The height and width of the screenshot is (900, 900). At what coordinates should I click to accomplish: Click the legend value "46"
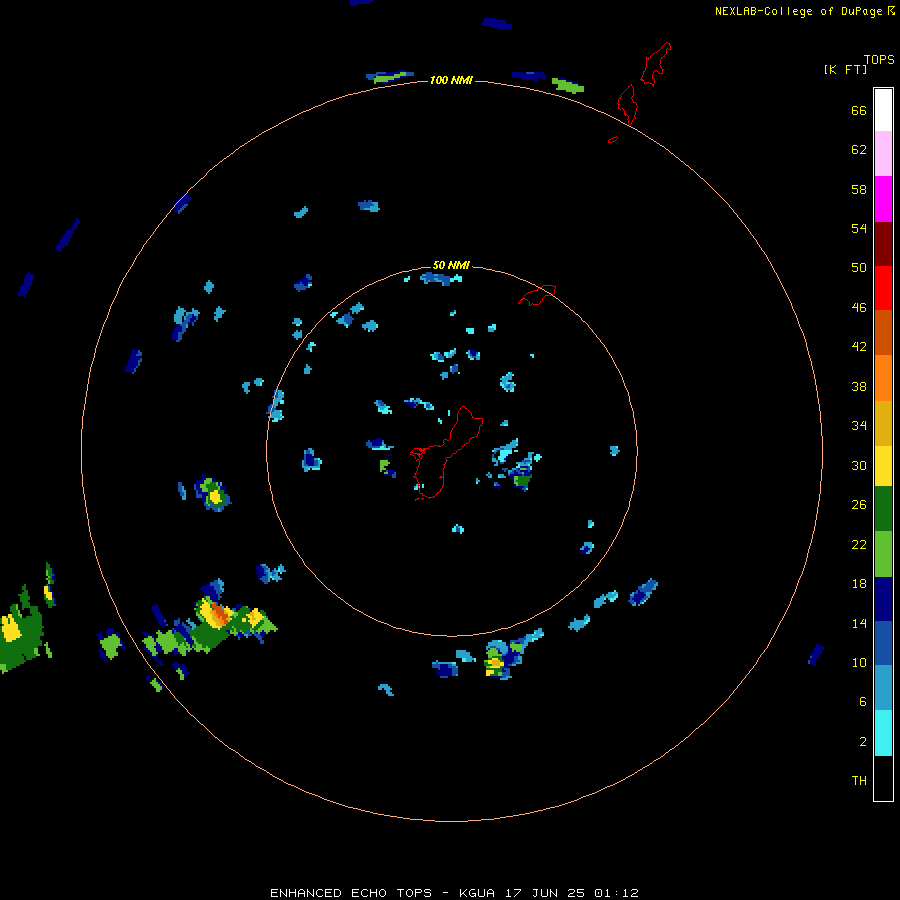tap(859, 308)
